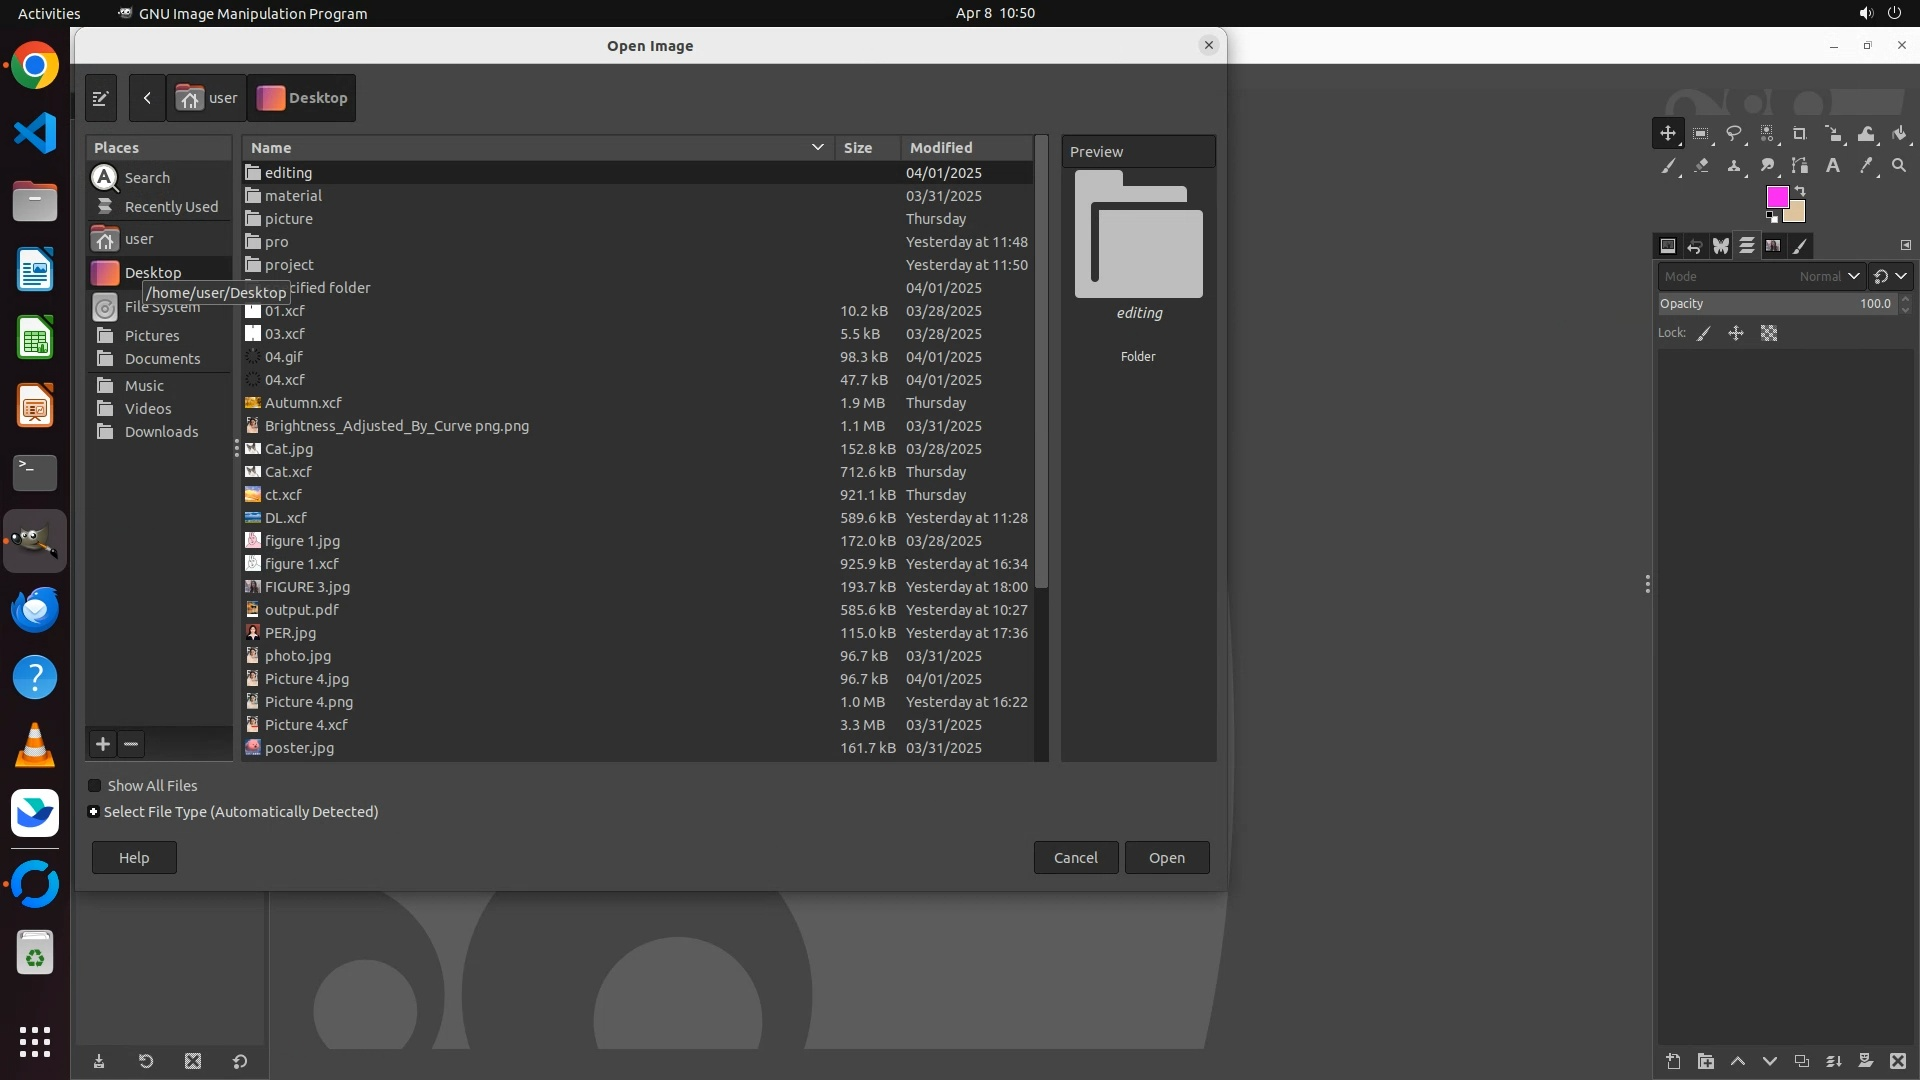Open the Undo History dock tab
This screenshot has height=1080, width=1920.
pyautogui.click(x=1695, y=246)
